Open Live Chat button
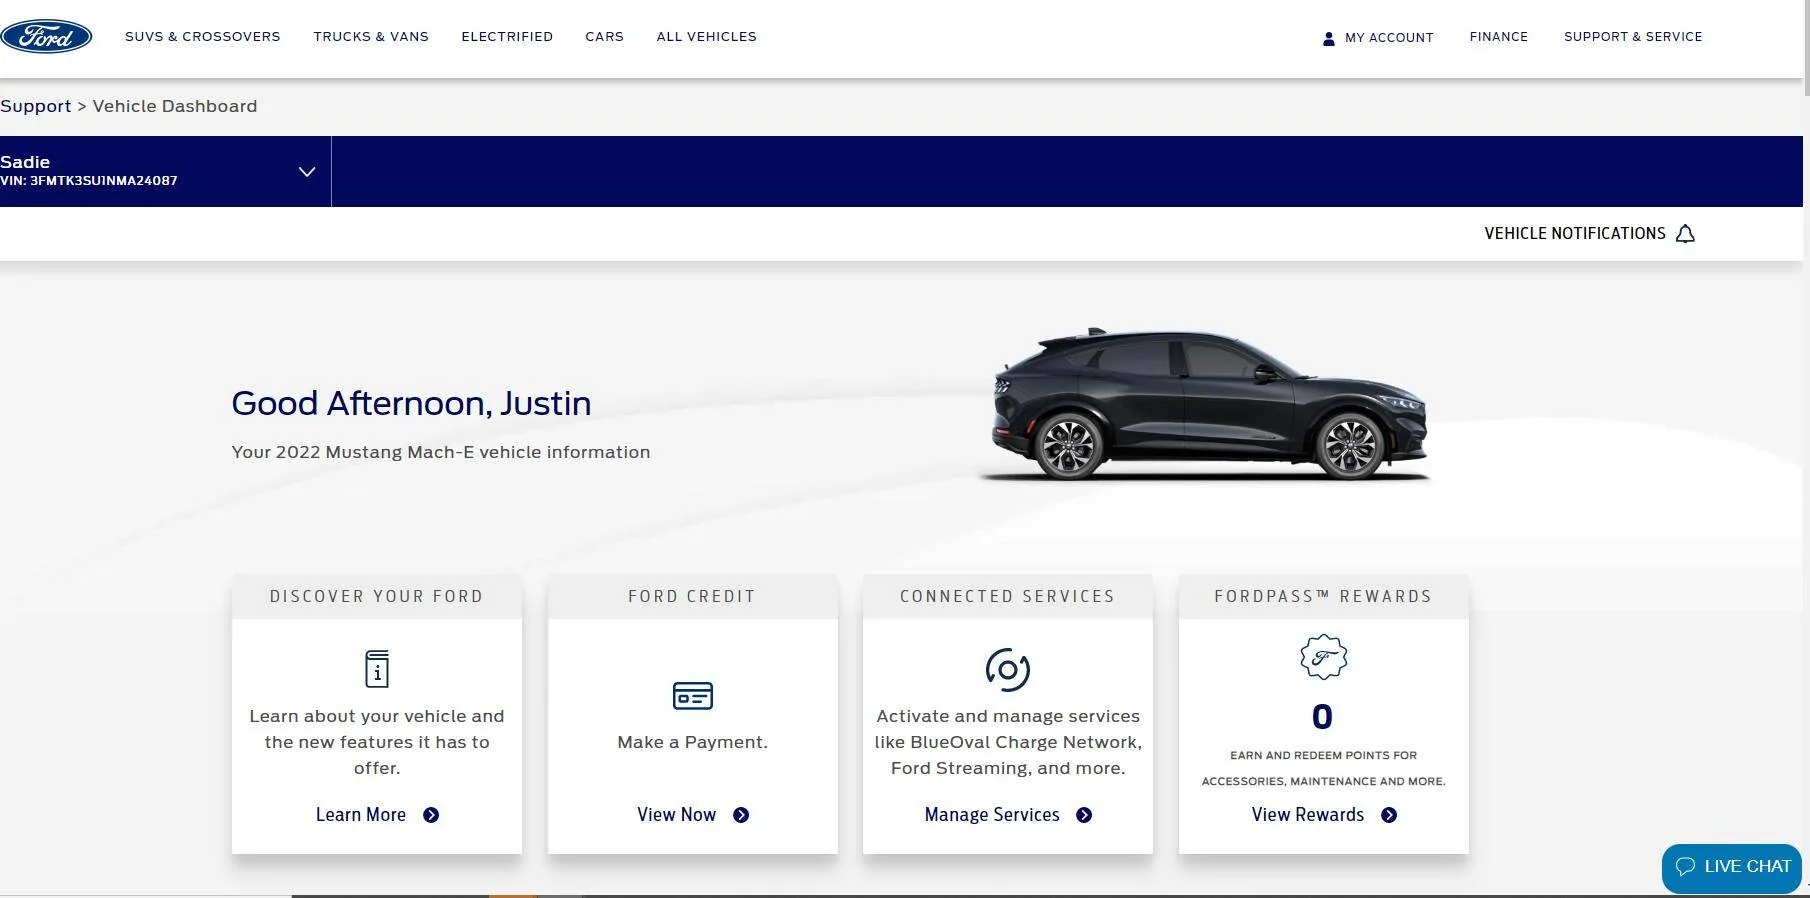This screenshot has height=898, width=1810. (x=1731, y=867)
